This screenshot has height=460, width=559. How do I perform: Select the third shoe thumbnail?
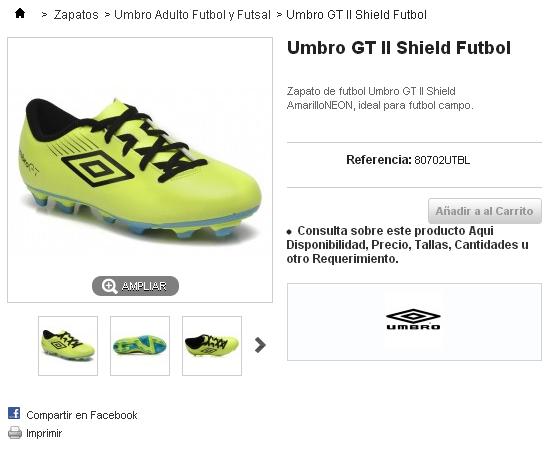click(x=212, y=346)
